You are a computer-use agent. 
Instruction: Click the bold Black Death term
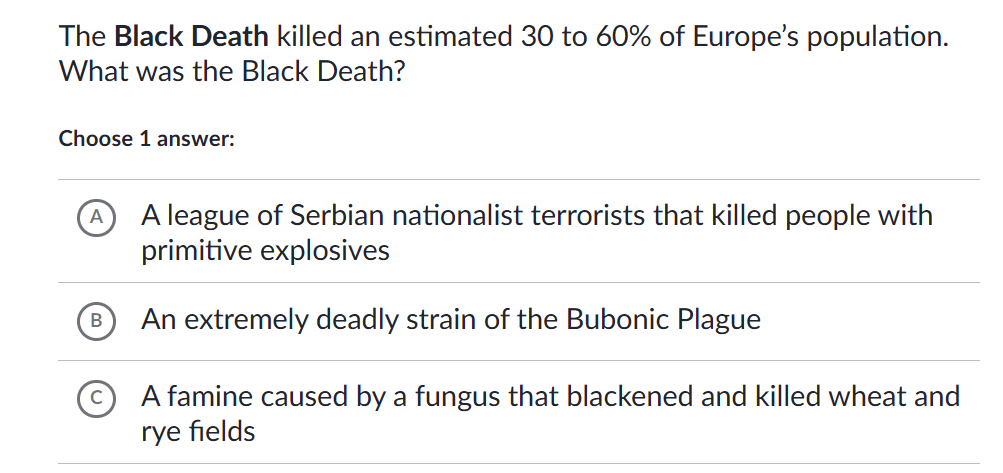click(x=191, y=38)
